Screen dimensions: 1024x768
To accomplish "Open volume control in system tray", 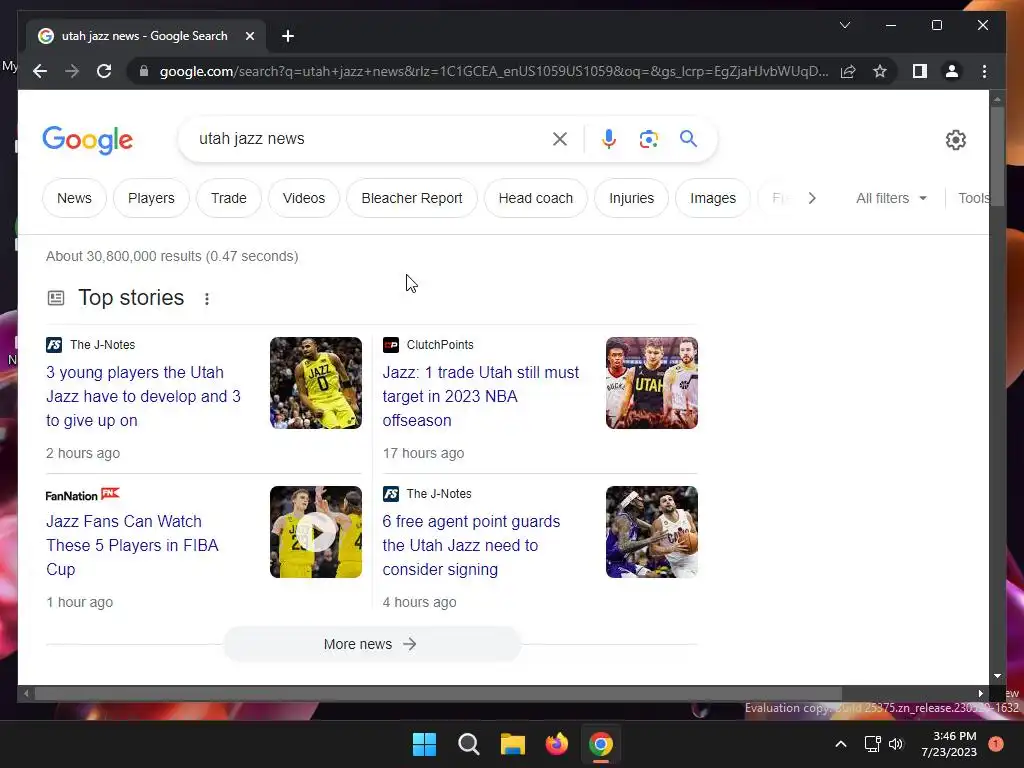I will coord(896,744).
